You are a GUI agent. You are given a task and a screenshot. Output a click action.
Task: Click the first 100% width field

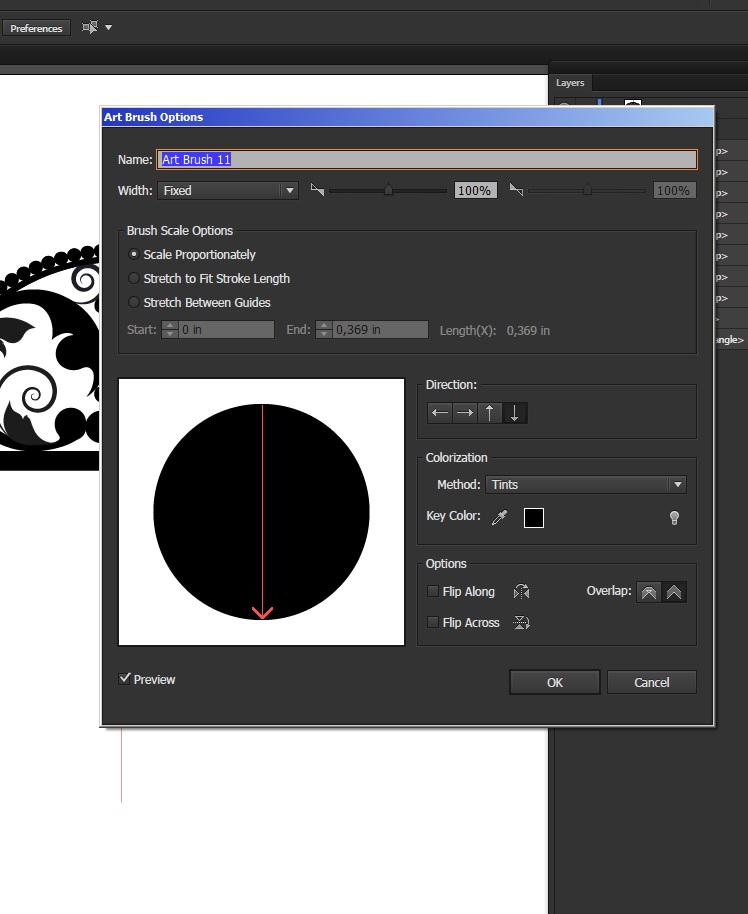click(476, 191)
